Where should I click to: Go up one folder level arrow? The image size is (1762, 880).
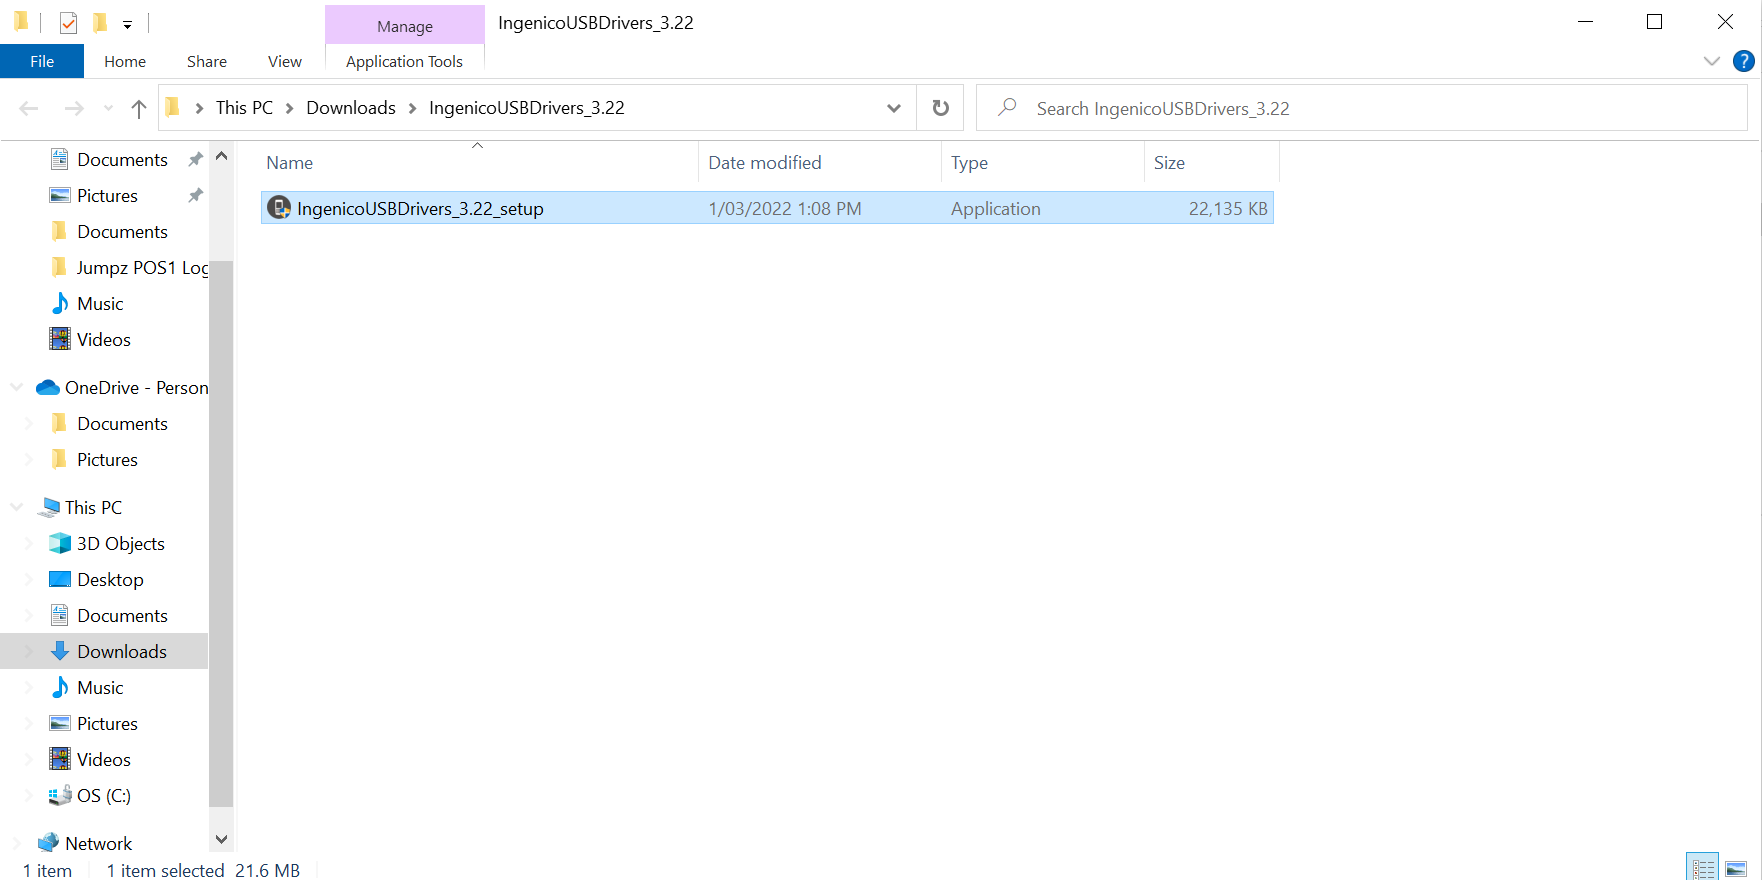(x=139, y=108)
